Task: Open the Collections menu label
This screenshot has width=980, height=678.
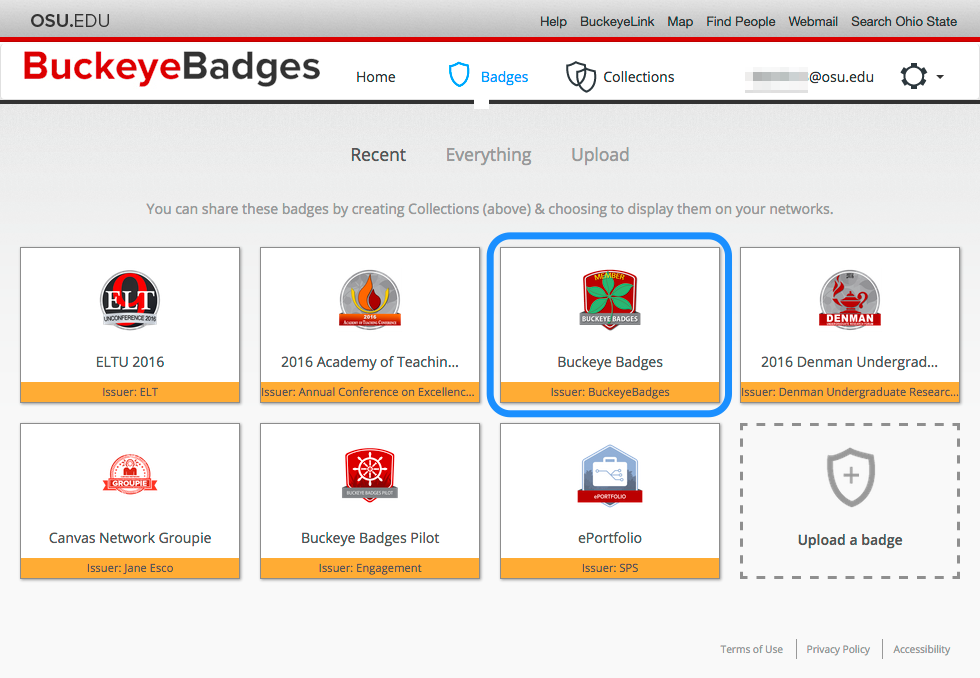Action: [x=639, y=77]
